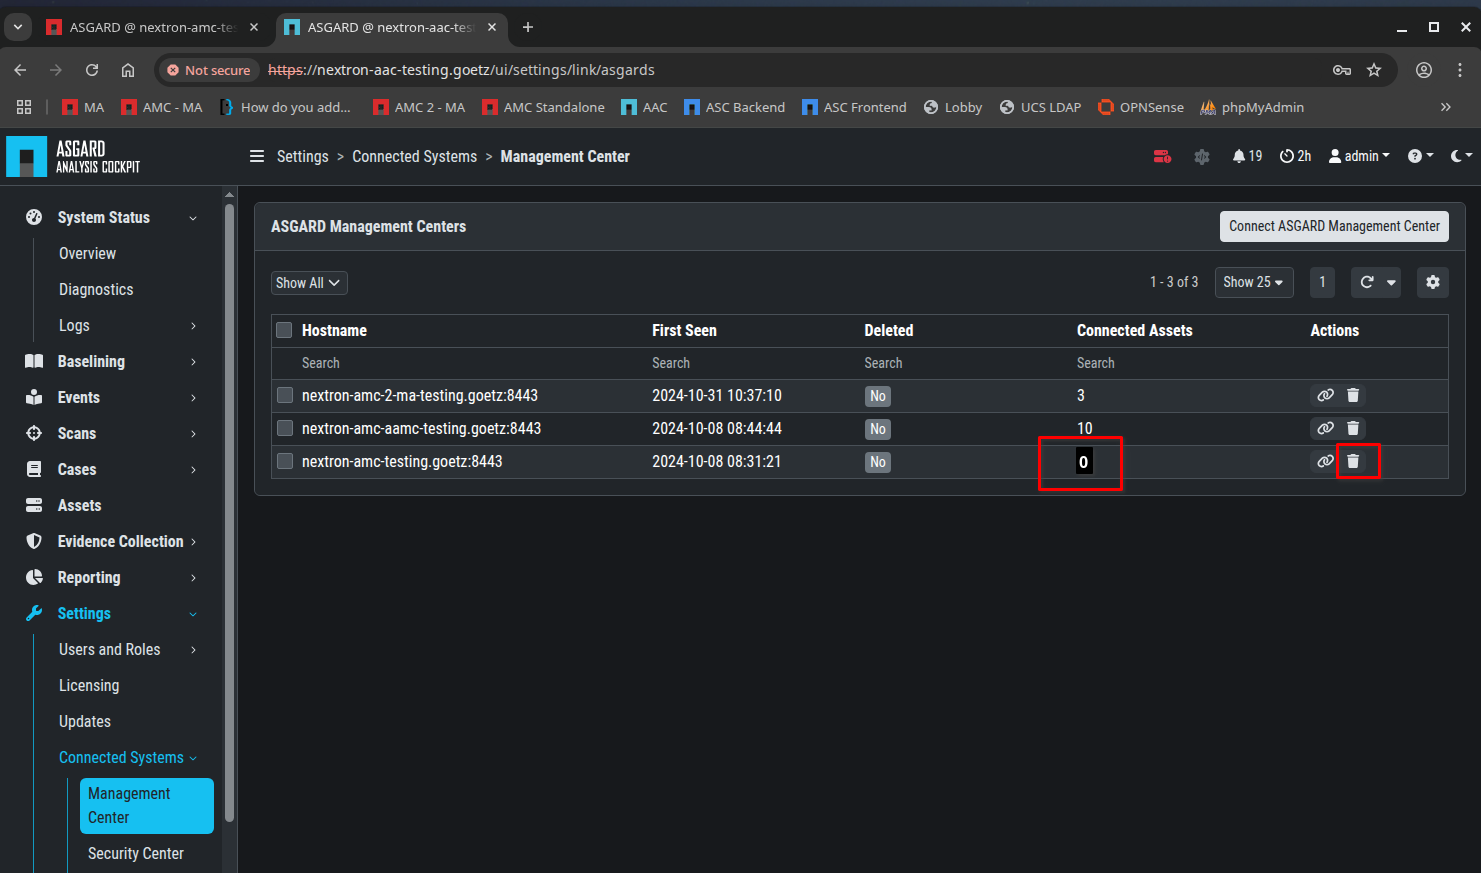The width and height of the screenshot is (1481, 873).
Task: Open Security Center in sidebar
Action: click(135, 853)
